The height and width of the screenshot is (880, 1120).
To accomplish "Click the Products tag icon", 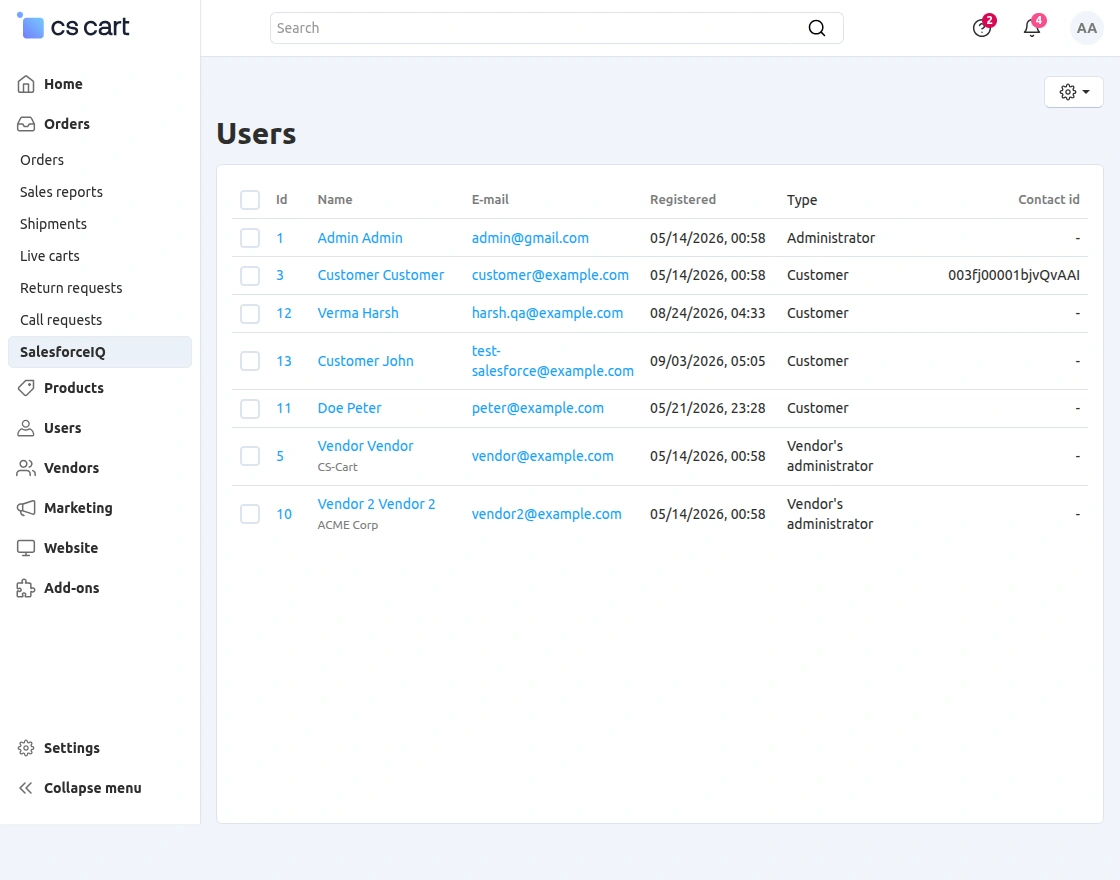I will [x=26, y=388].
